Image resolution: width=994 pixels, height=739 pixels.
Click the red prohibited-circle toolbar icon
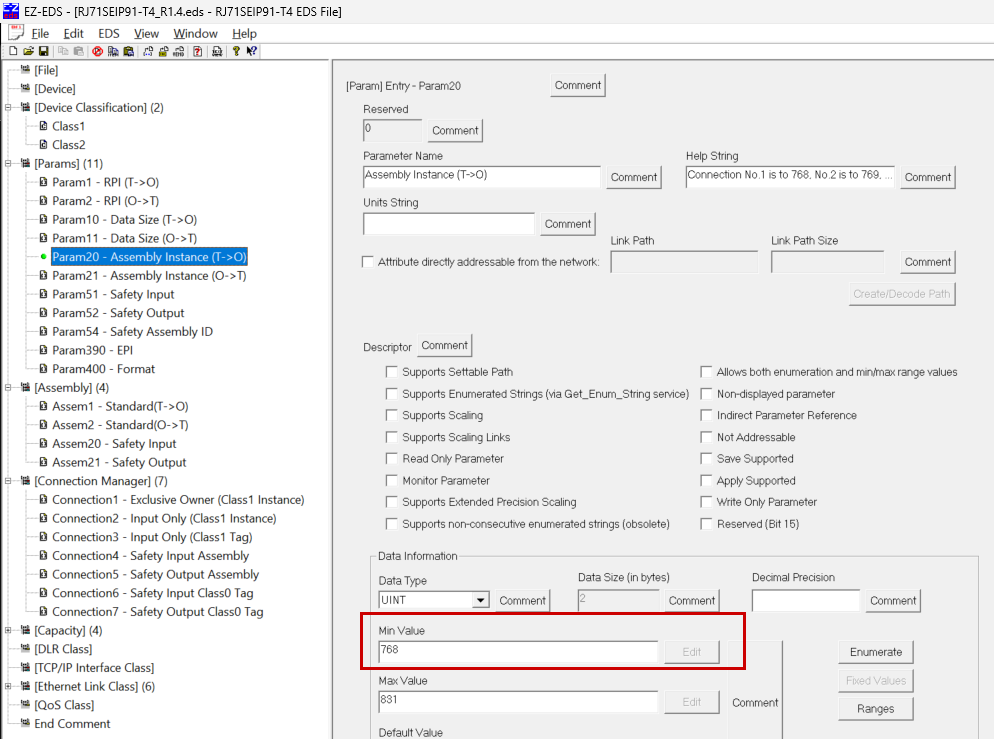97,51
